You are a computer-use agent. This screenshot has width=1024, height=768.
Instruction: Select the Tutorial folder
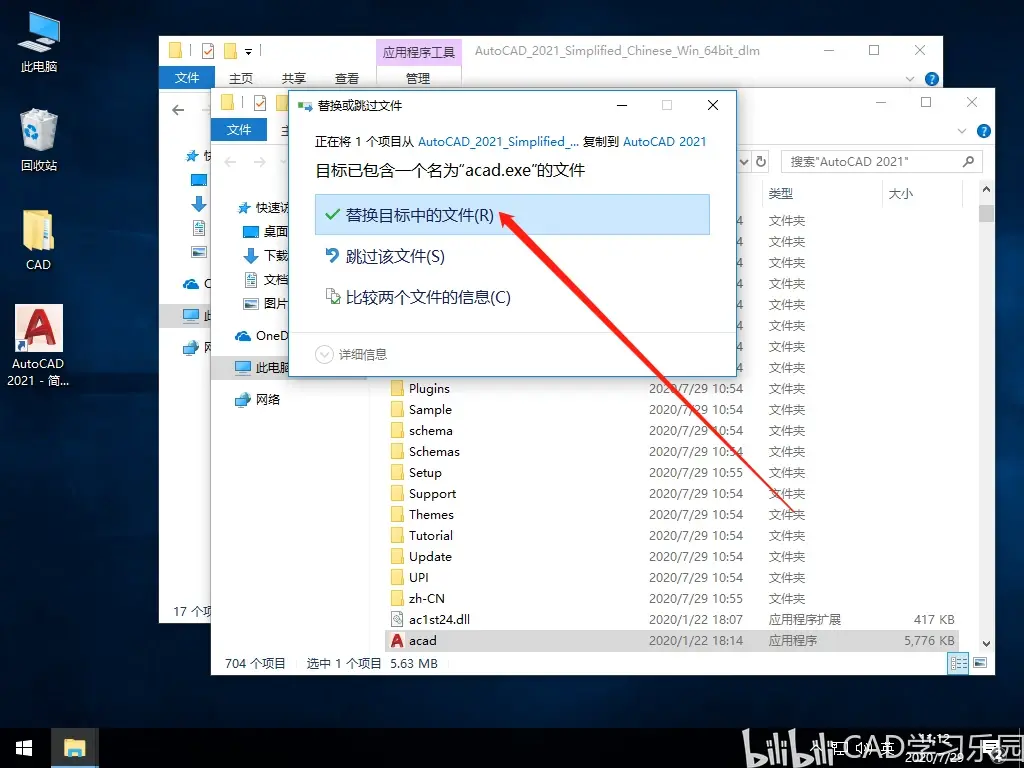(x=430, y=536)
